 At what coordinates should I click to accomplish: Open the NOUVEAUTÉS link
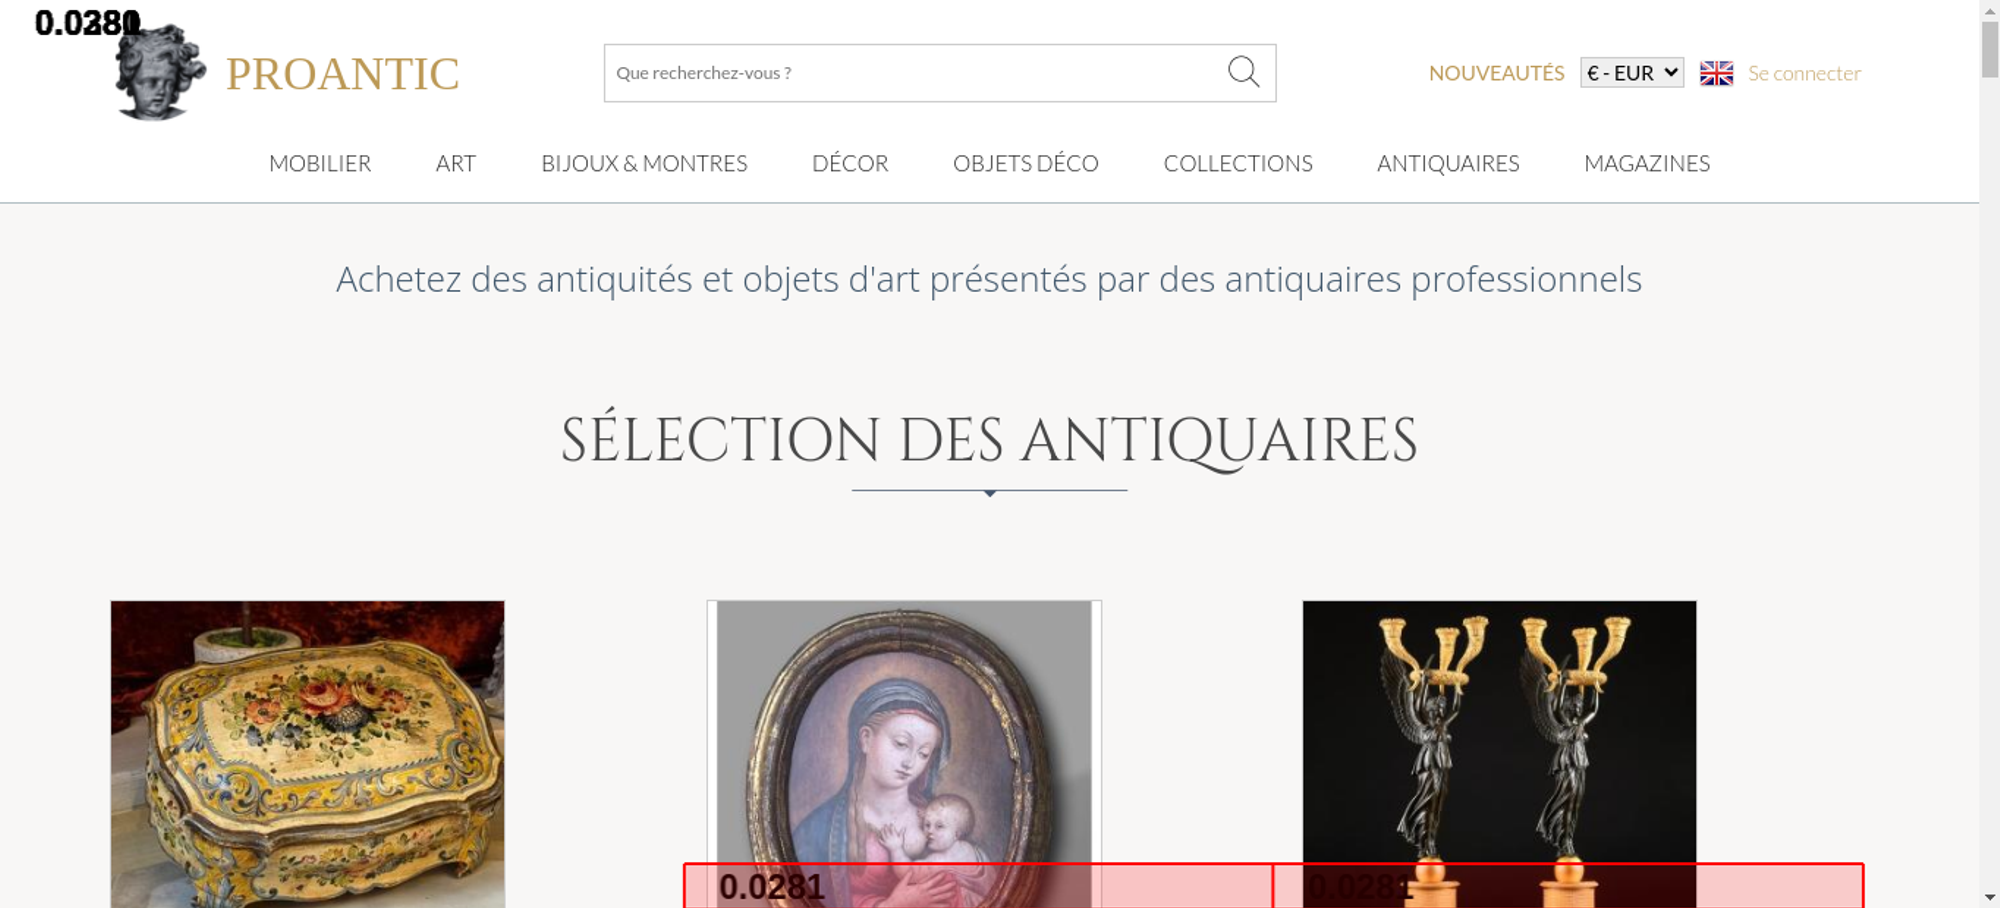coord(1496,73)
